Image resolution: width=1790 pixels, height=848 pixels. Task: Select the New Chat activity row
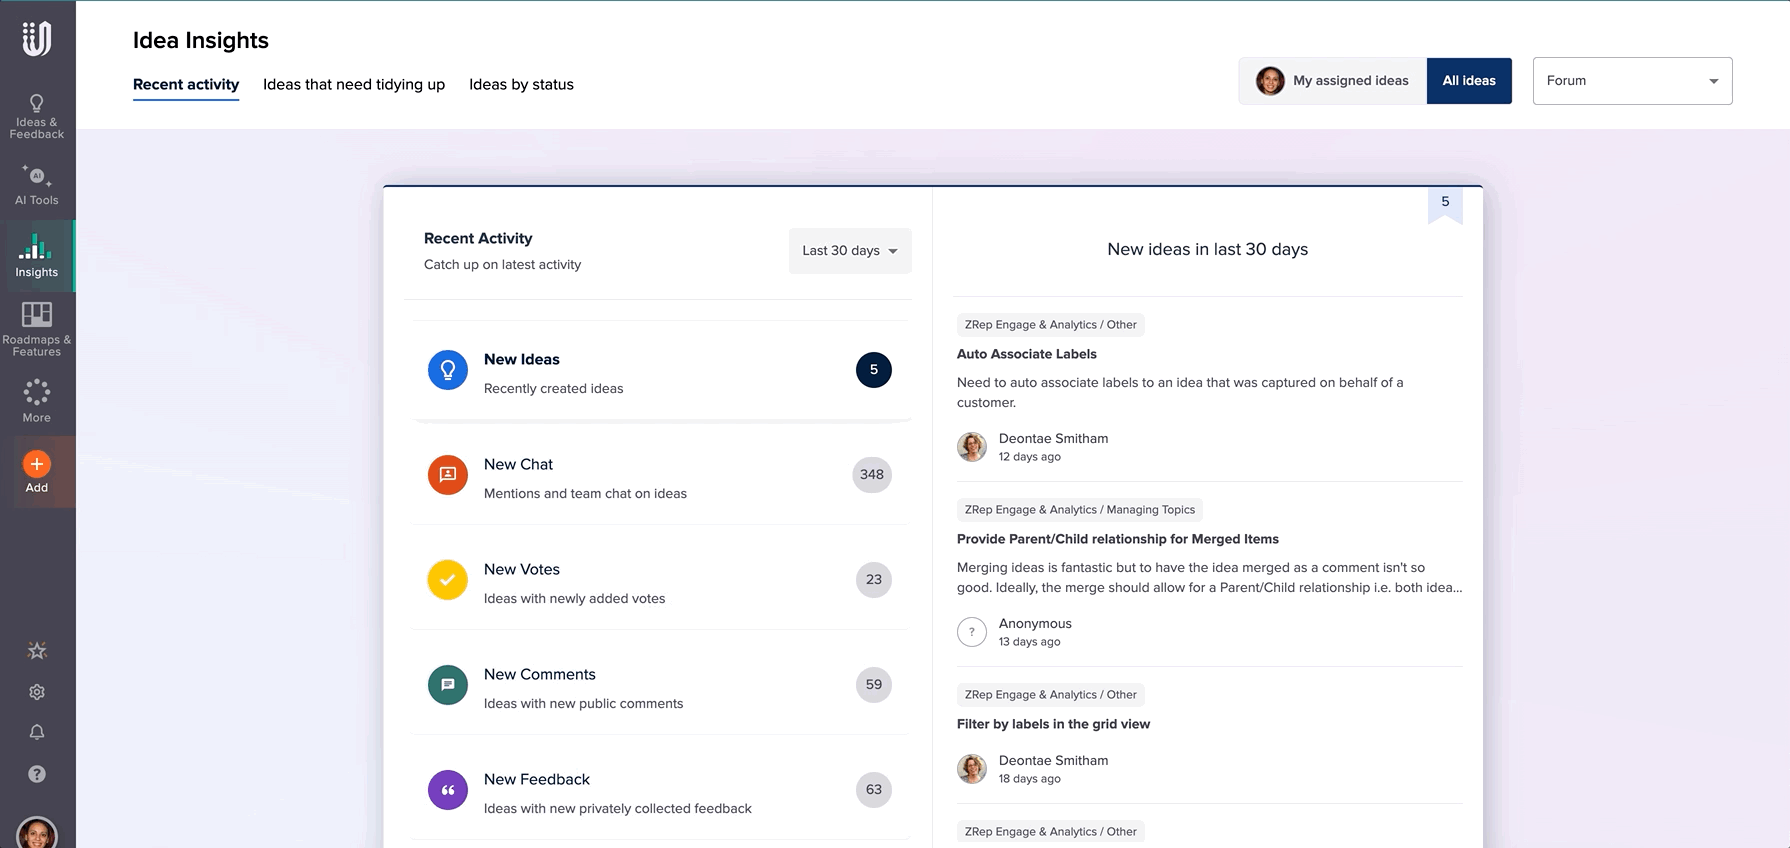coord(658,477)
